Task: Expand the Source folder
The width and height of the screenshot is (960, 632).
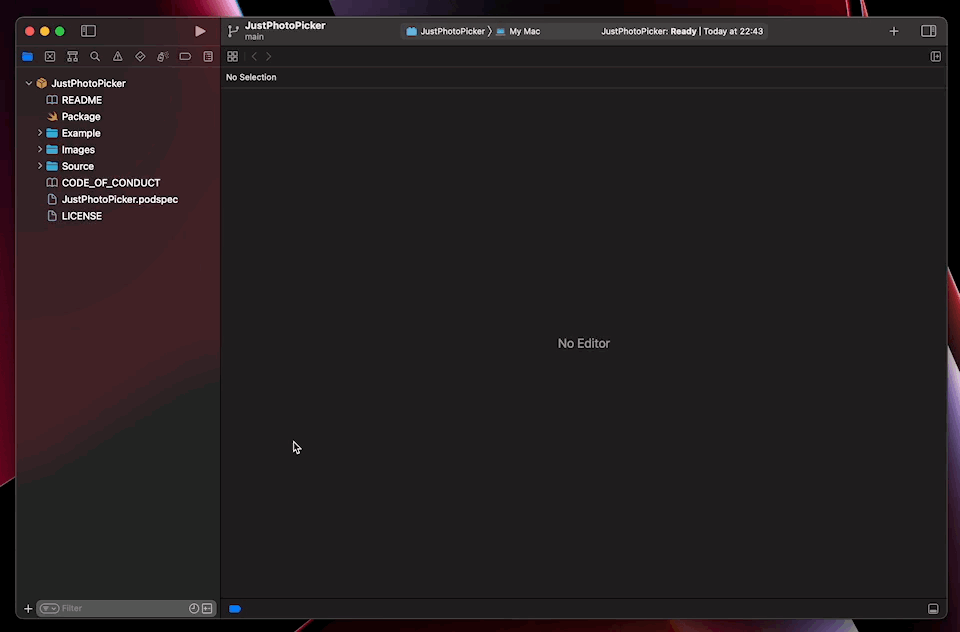Action: [x=40, y=165]
